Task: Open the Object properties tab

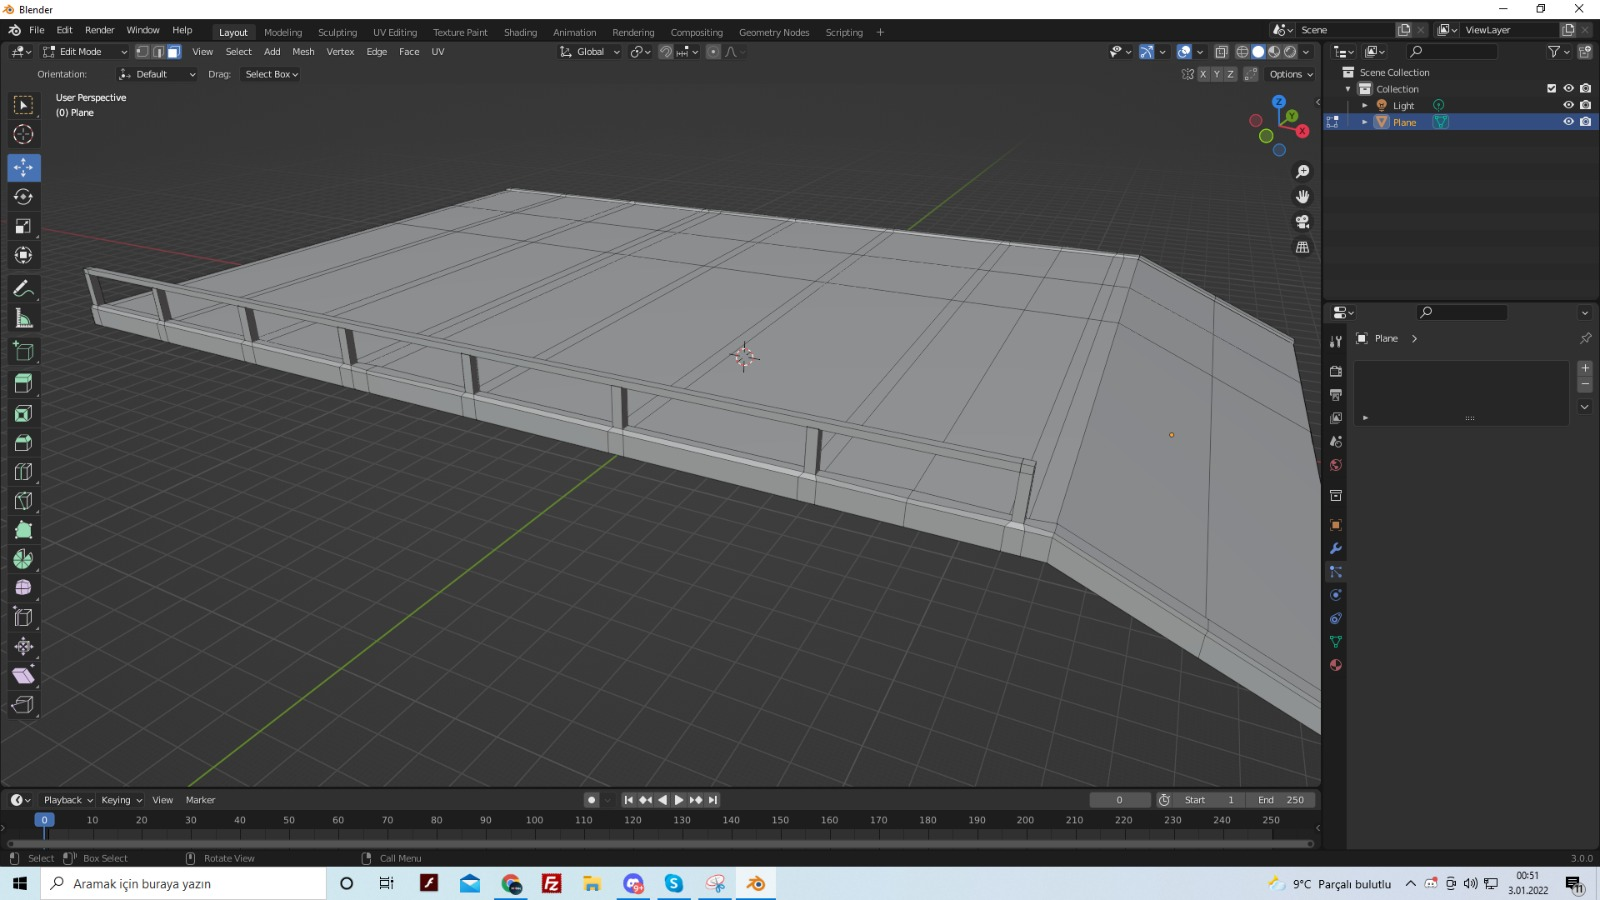Action: [x=1335, y=525]
